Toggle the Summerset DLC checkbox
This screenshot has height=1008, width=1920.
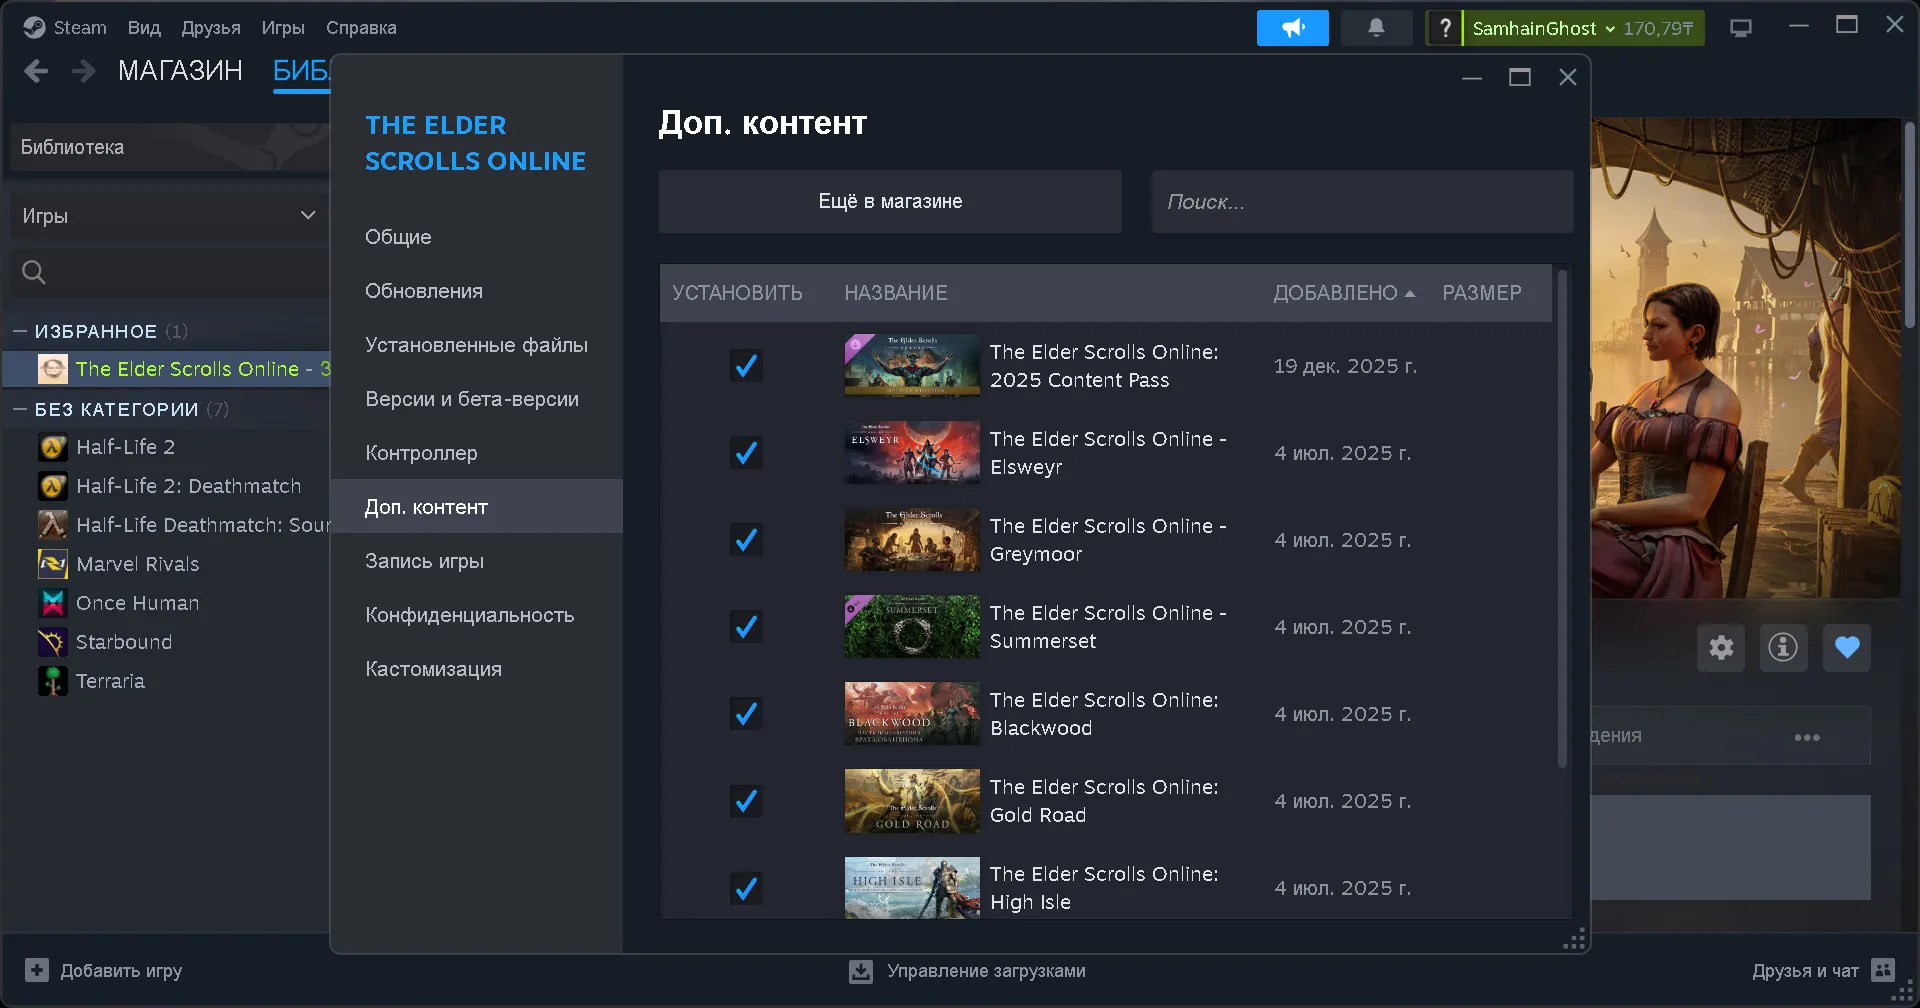click(x=746, y=627)
